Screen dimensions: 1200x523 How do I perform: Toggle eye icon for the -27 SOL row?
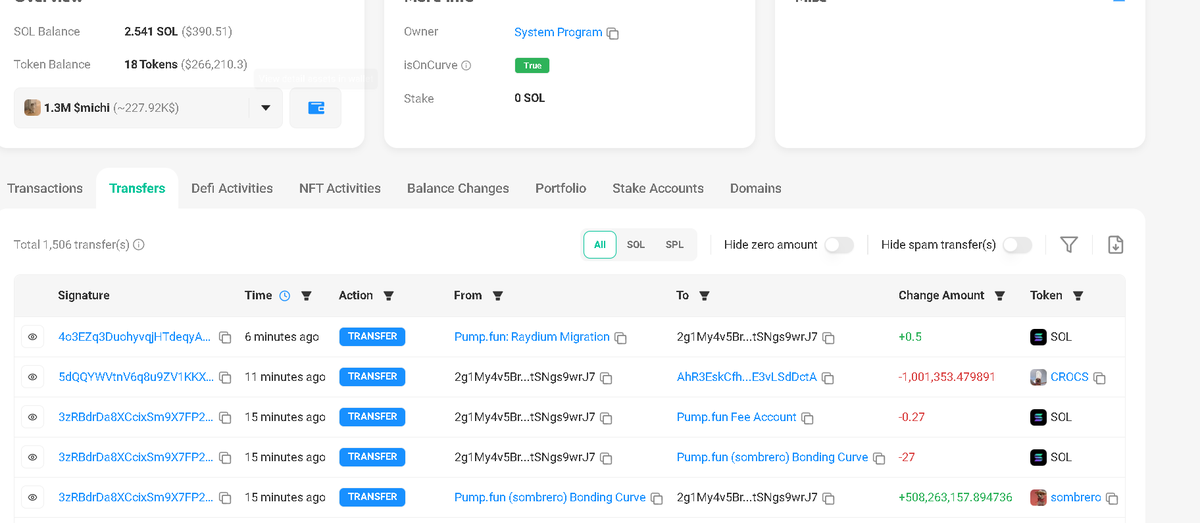(x=33, y=457)
